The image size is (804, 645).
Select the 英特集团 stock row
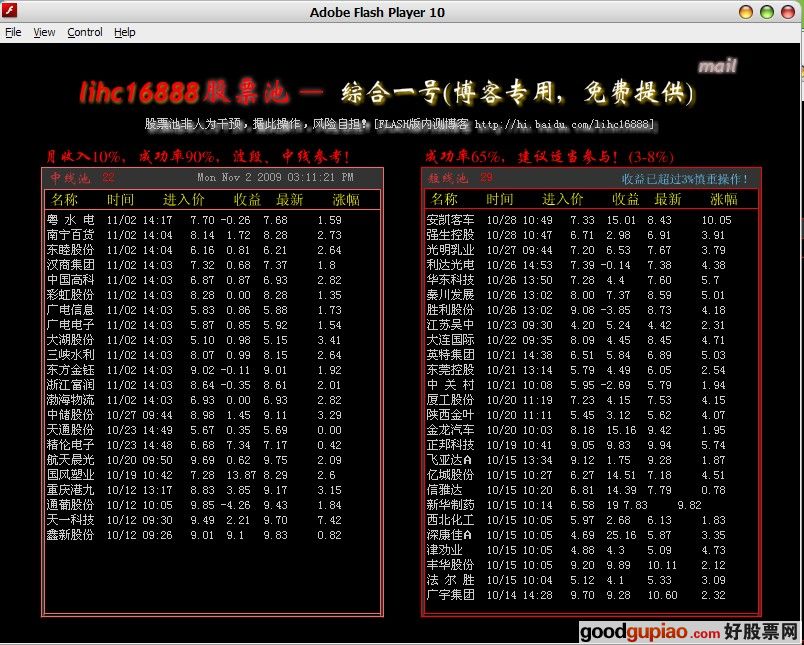point(576,355)
